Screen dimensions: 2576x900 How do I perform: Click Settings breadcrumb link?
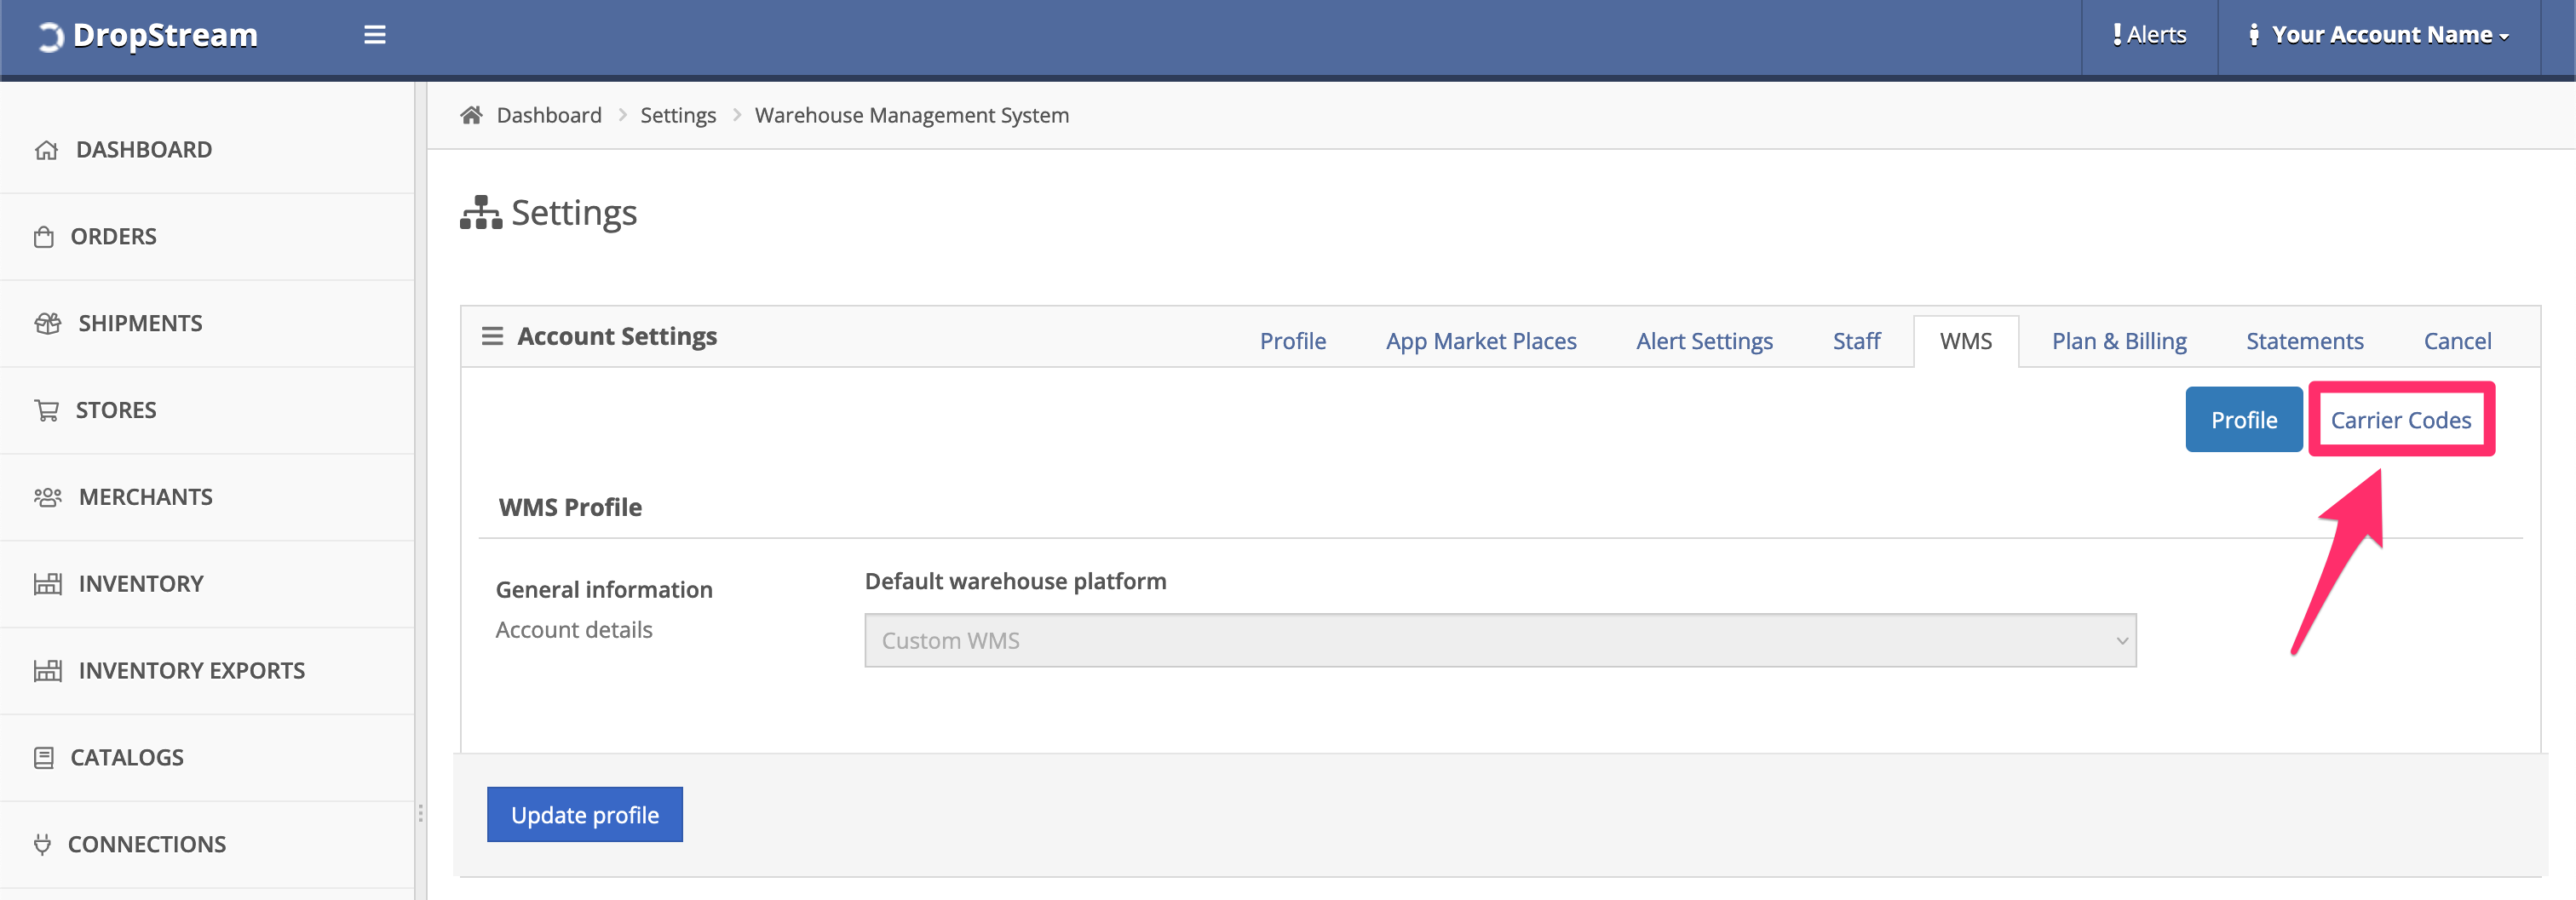coord(678,115)
